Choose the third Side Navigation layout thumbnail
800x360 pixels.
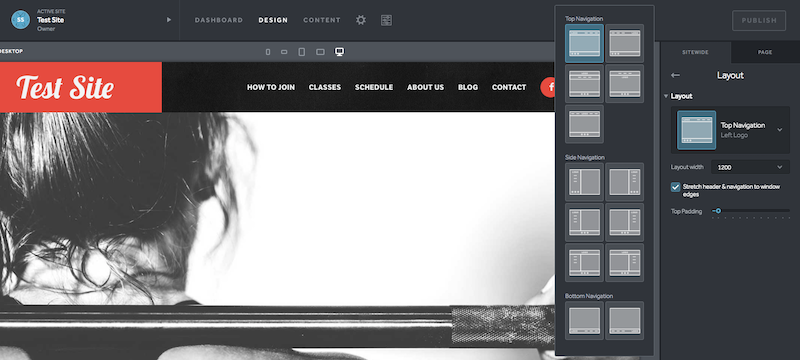584,222
